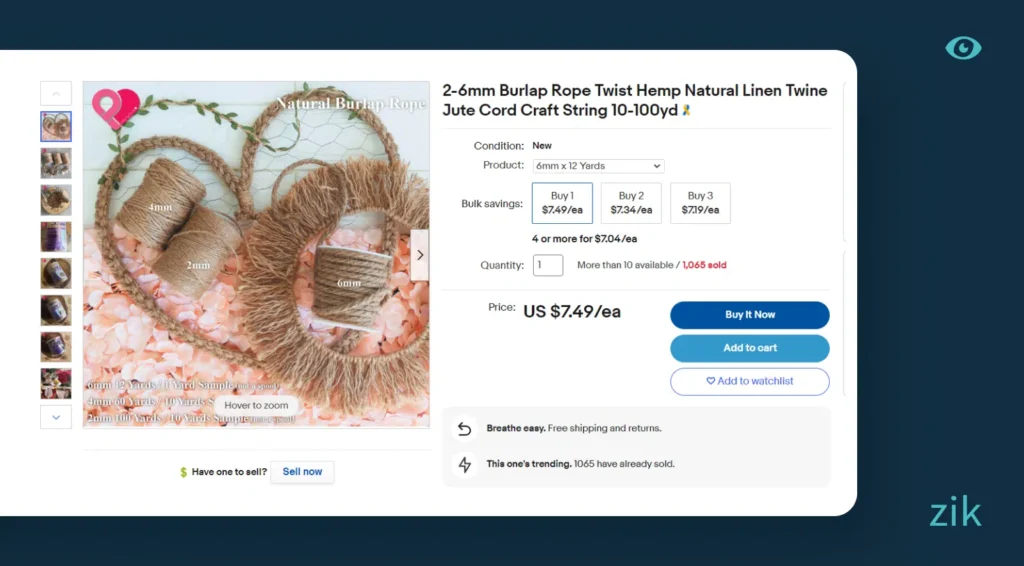The image size is (1024, 566).
Task: Open the Product size dropdown
Action: [x=598, y=166]
